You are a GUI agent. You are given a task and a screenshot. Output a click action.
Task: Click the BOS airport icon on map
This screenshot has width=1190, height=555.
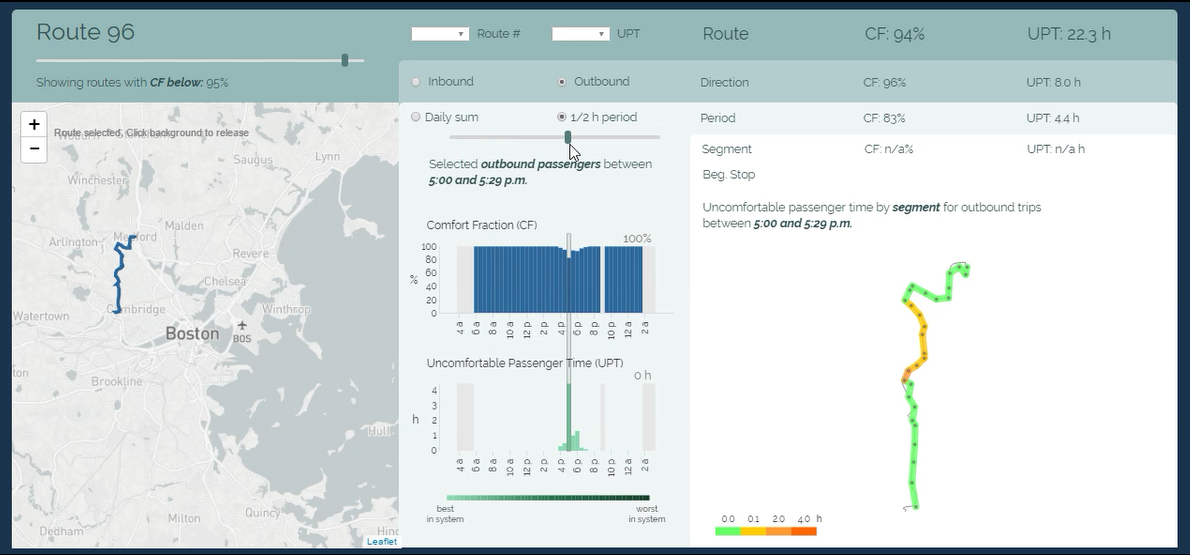pyautogui.click(x=241, y=327)
